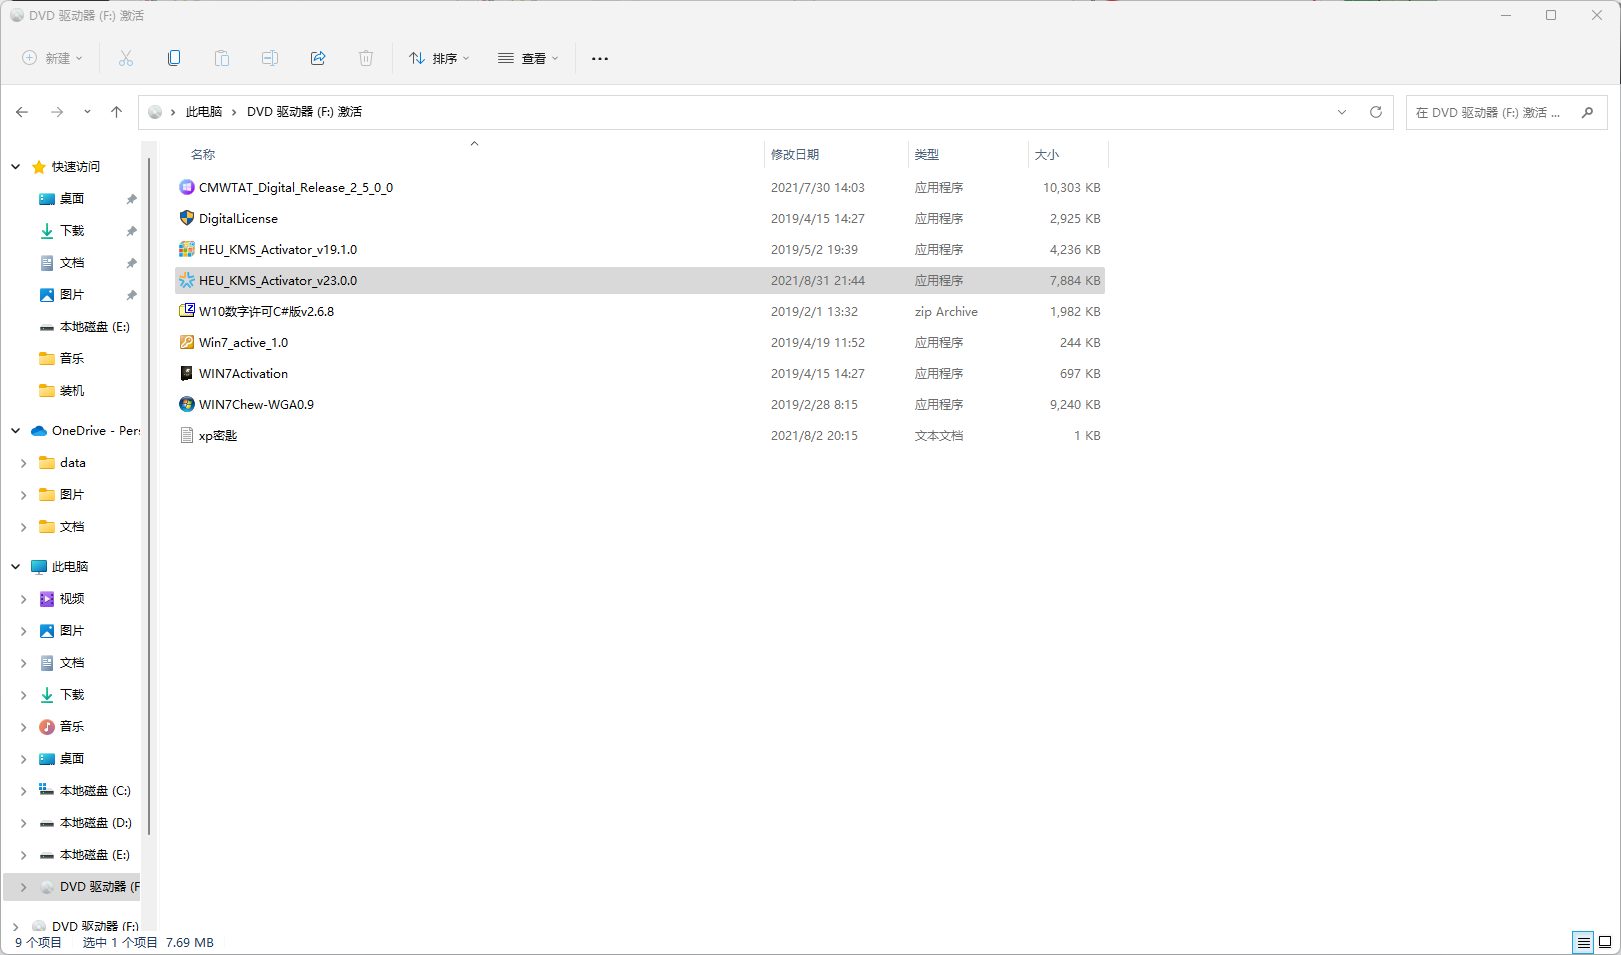Select the xp密匙 text document

218,436
